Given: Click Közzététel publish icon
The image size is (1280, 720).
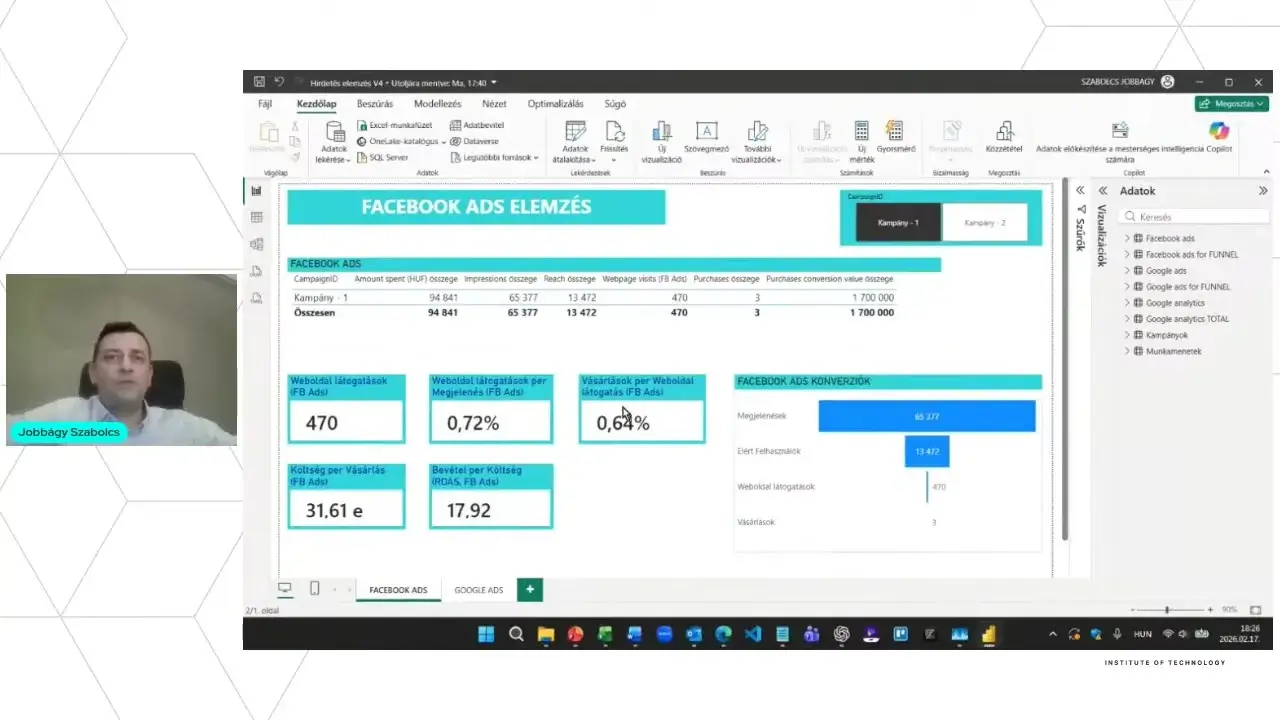Looking at the screenshot, I should (x=1004, y=130).
